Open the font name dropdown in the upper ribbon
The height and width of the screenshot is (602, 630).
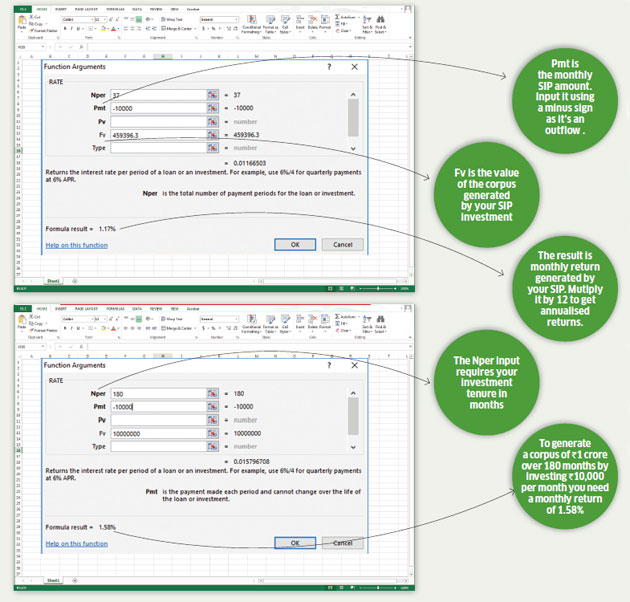point(90,18)
